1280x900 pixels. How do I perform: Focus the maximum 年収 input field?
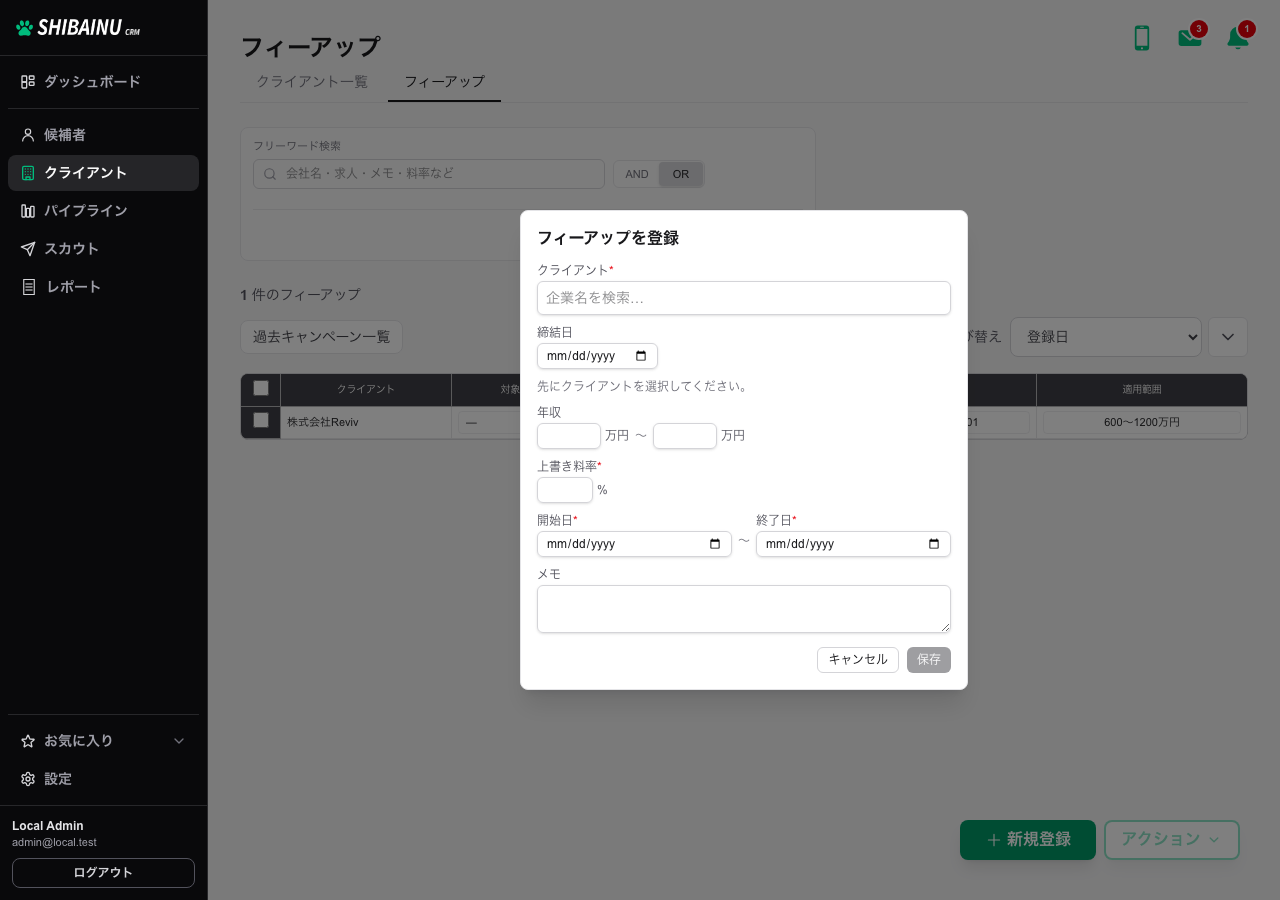point(685,436)
